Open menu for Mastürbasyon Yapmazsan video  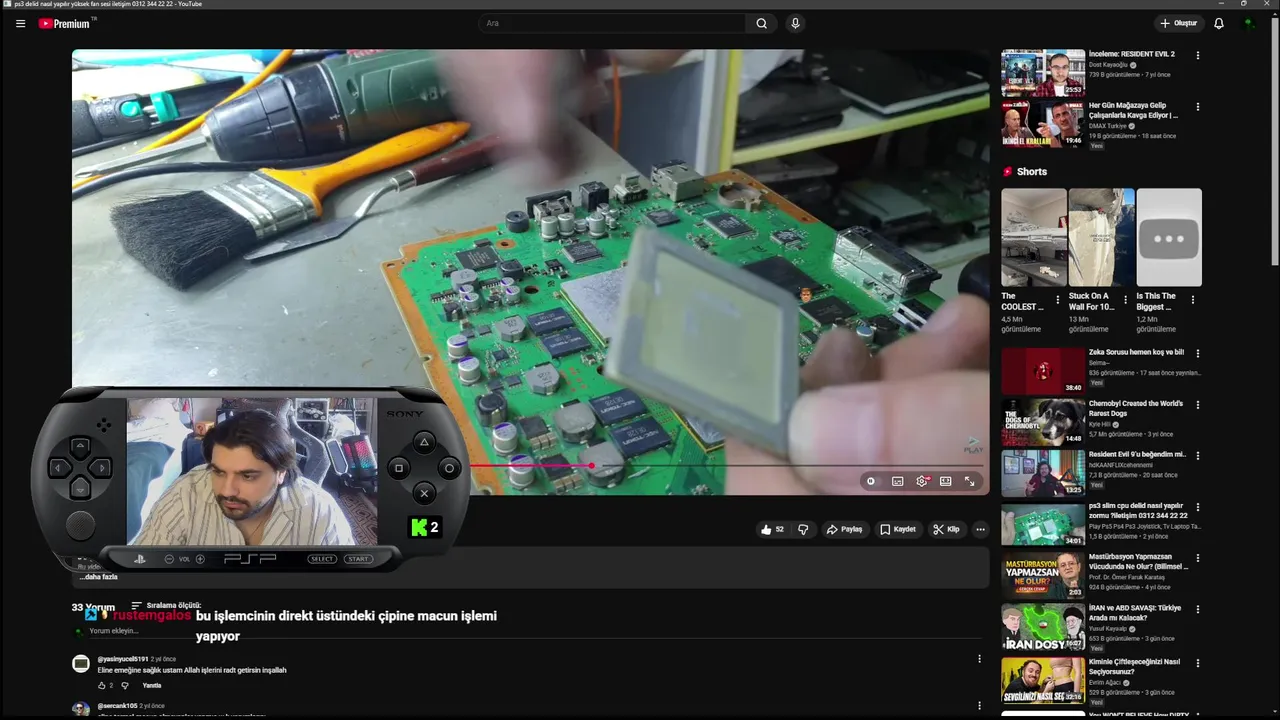1197,558
